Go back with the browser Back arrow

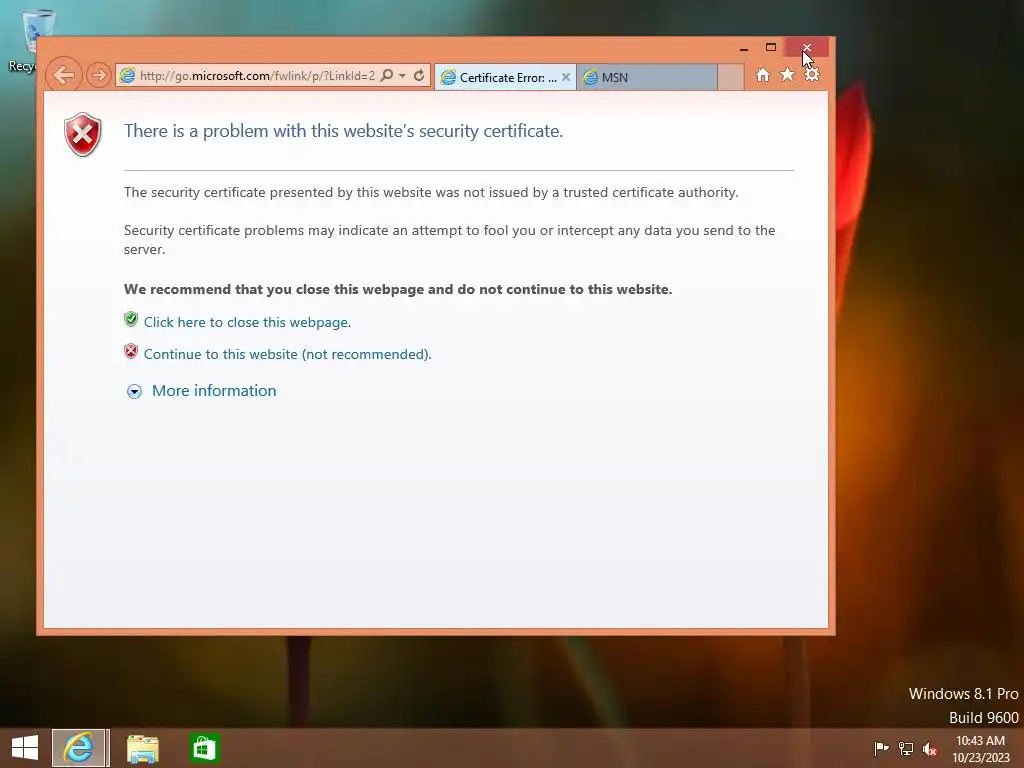(64, 75)
